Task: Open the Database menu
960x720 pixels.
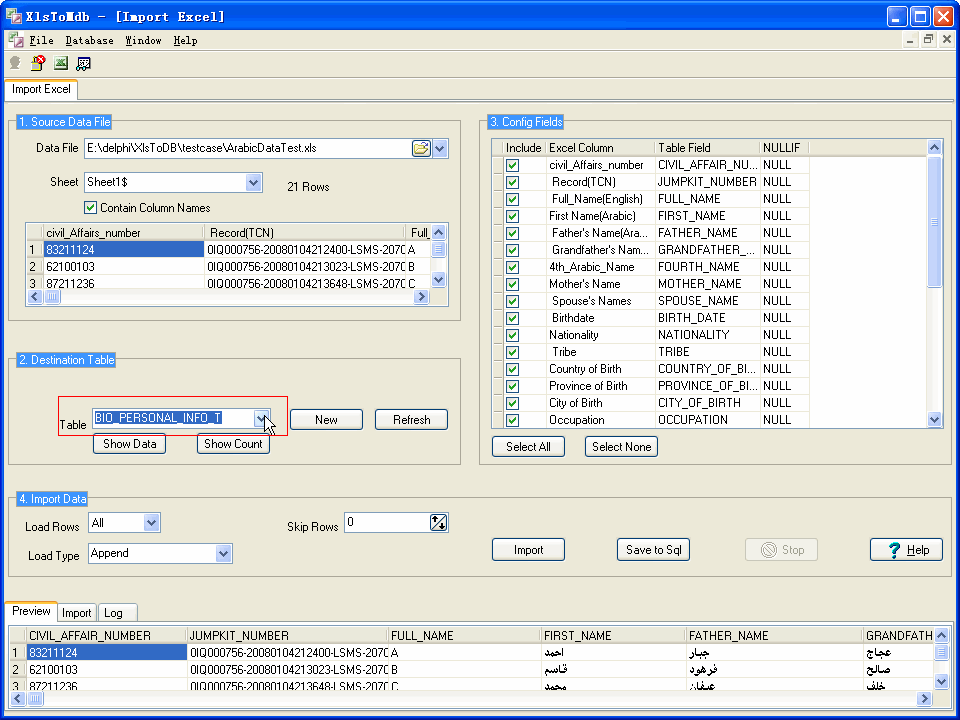Action: [89, 40]
